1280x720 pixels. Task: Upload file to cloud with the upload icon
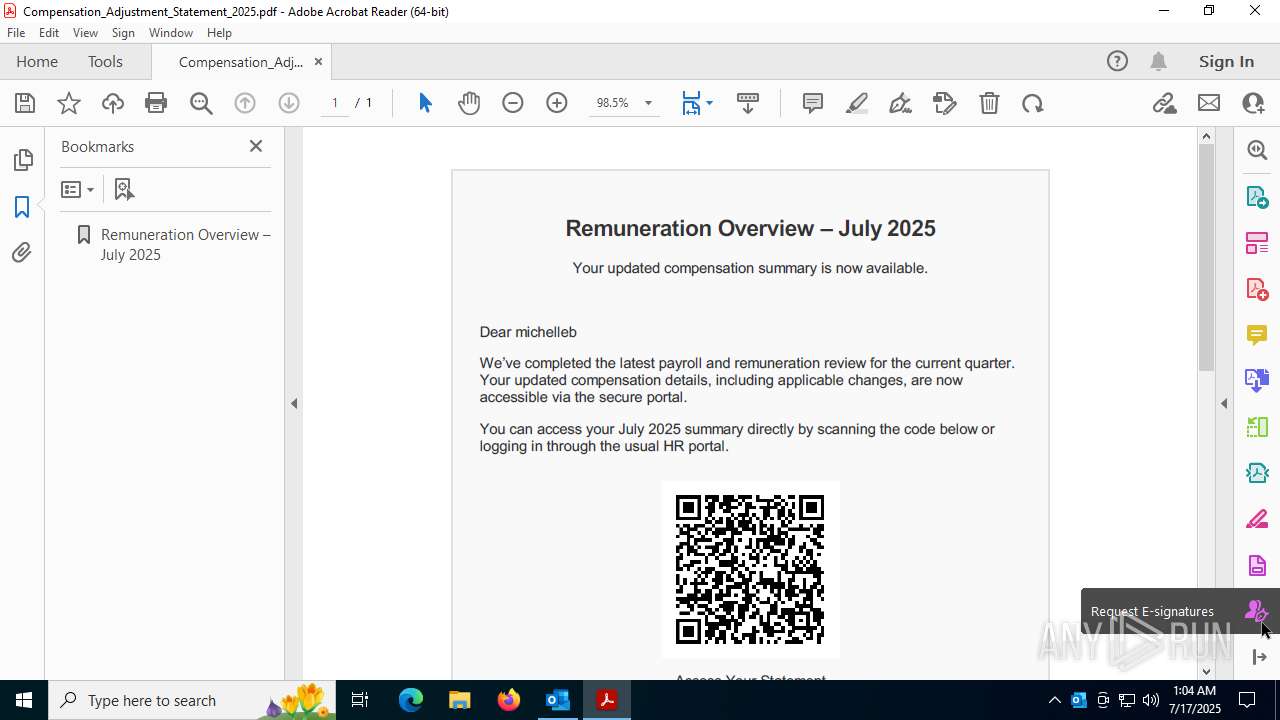113,103
